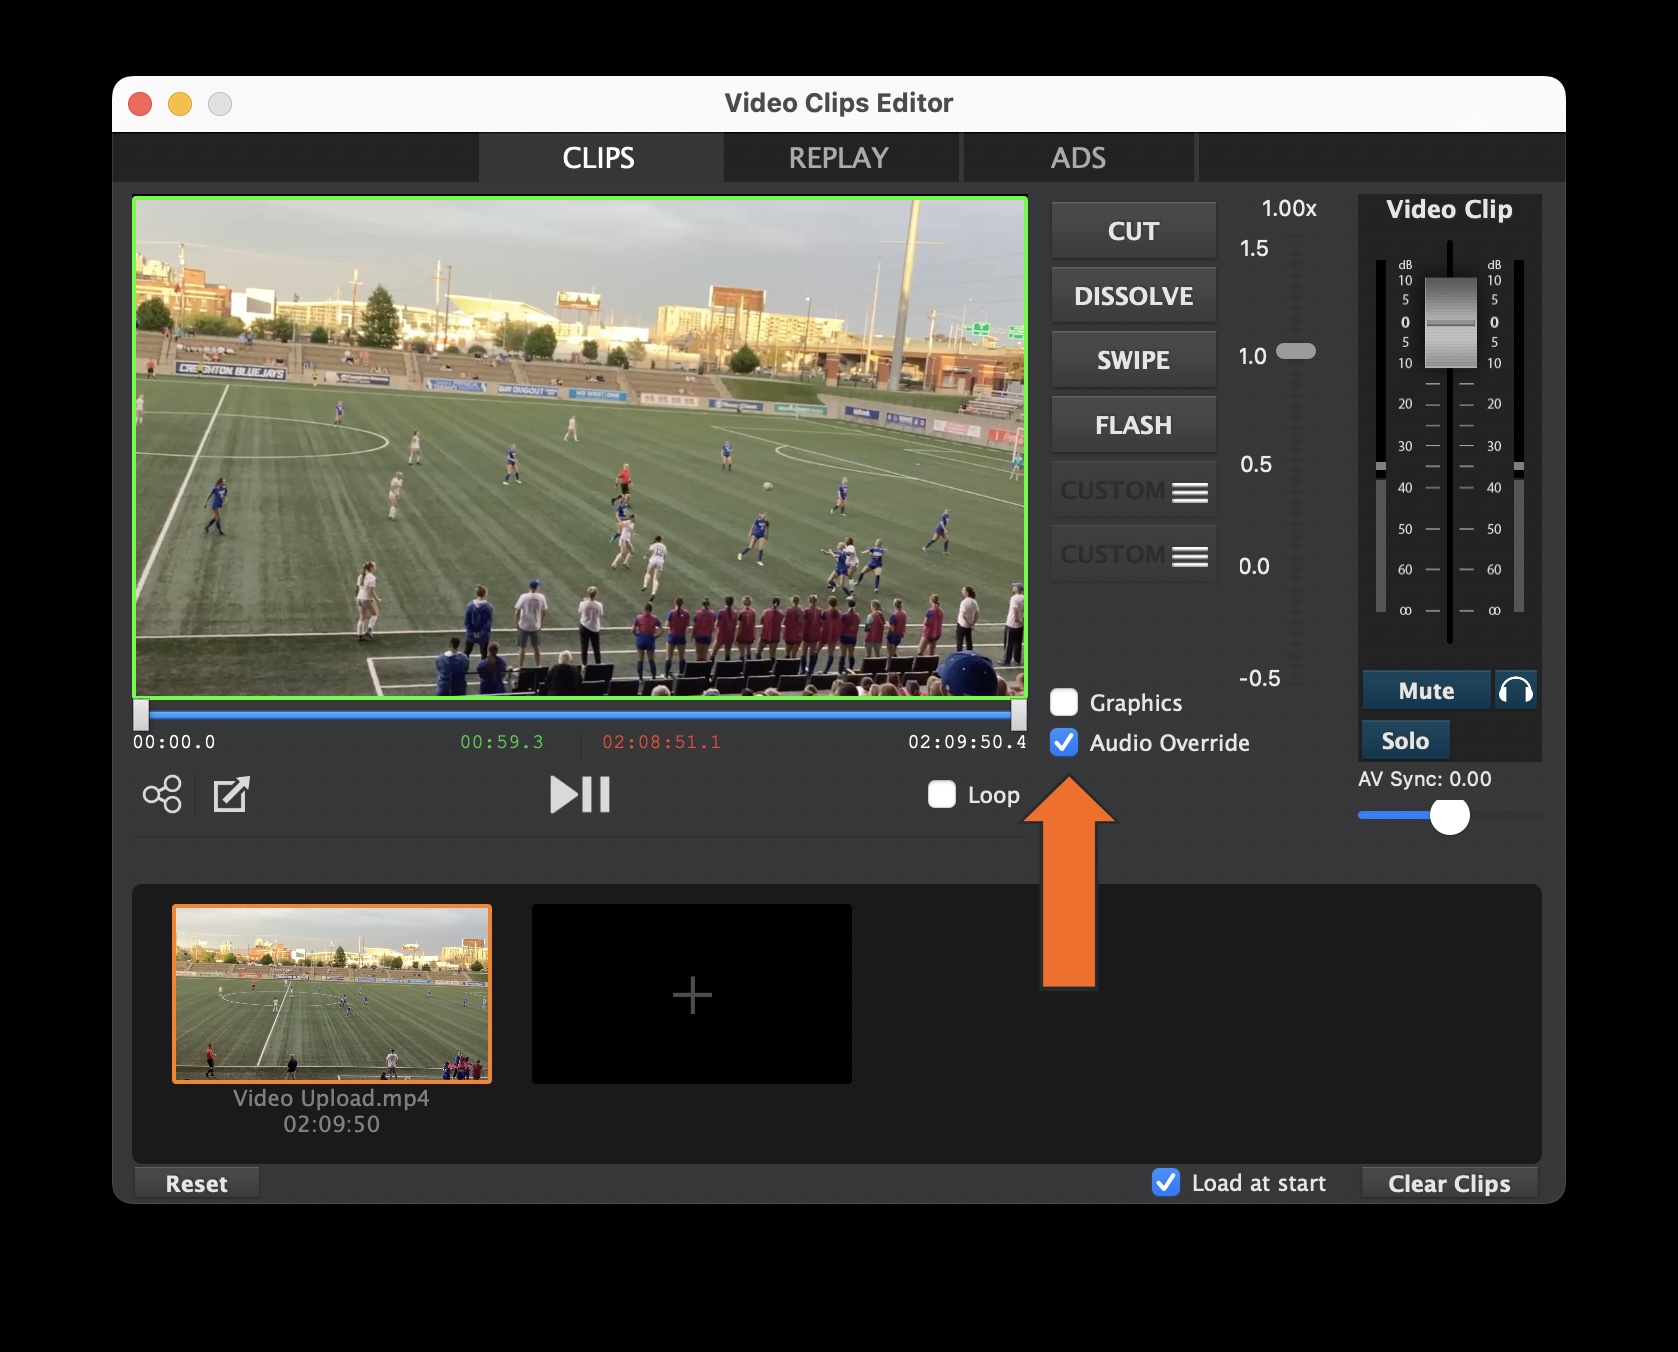
Task: Click the red remaining time 02:08:51.1
Action: coord(661,742)
